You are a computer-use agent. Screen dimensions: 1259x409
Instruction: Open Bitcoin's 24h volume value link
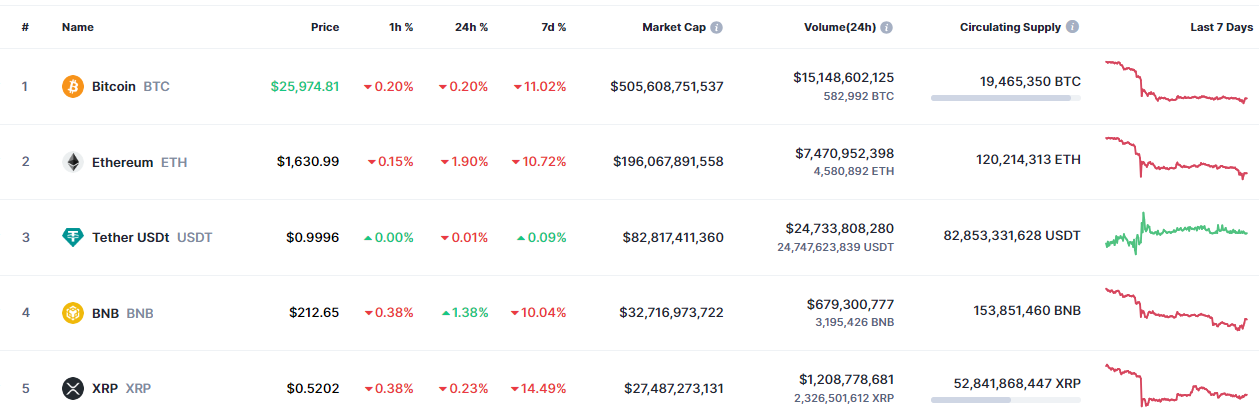coord(843,77)
